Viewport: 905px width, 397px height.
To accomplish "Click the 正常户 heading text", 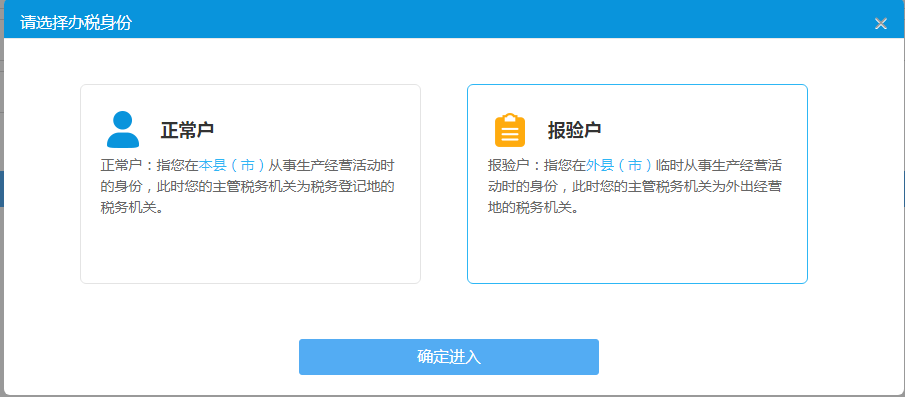I will tap(188, 130).
